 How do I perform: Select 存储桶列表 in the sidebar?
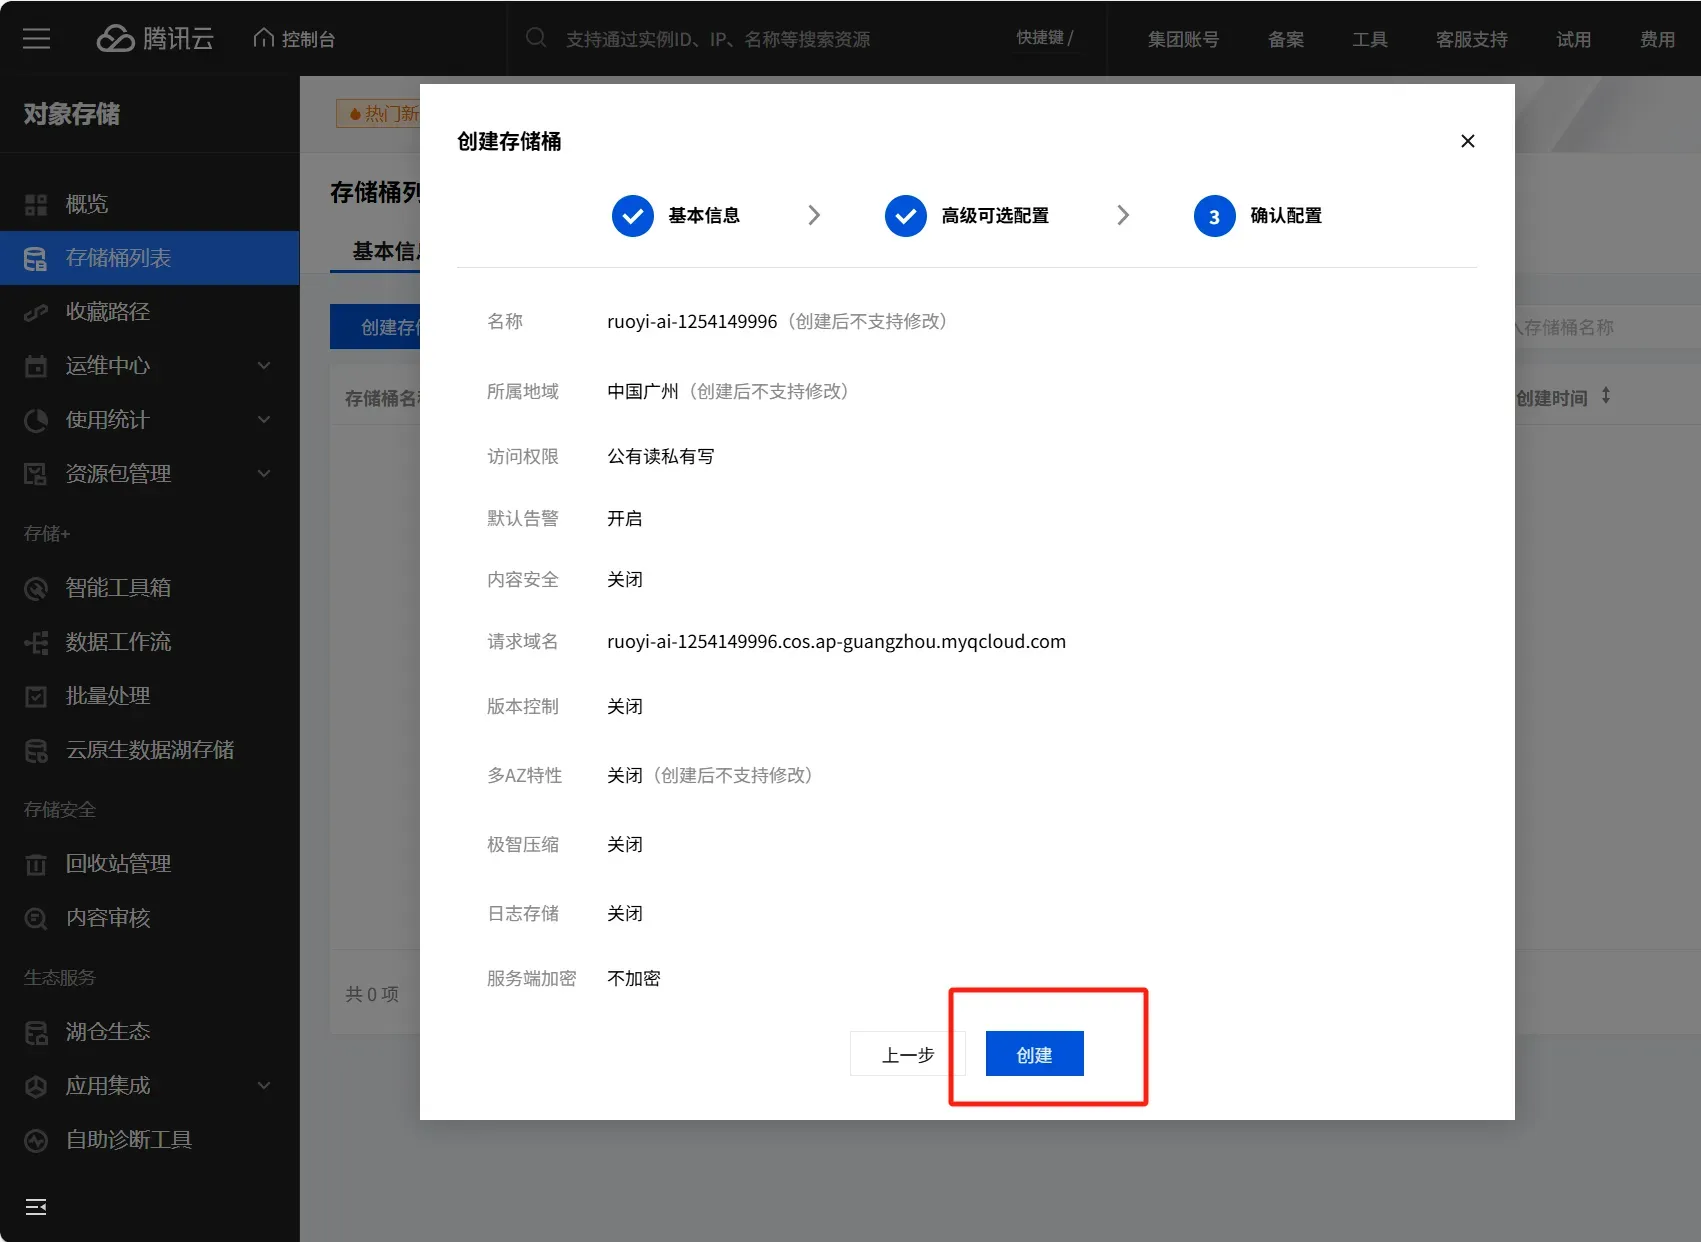118,258
